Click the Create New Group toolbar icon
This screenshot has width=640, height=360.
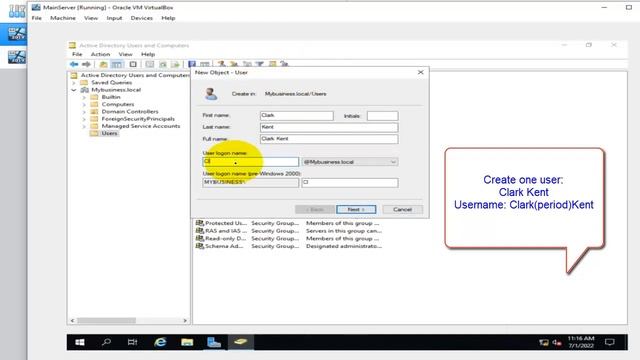click(x=234, y=64)
